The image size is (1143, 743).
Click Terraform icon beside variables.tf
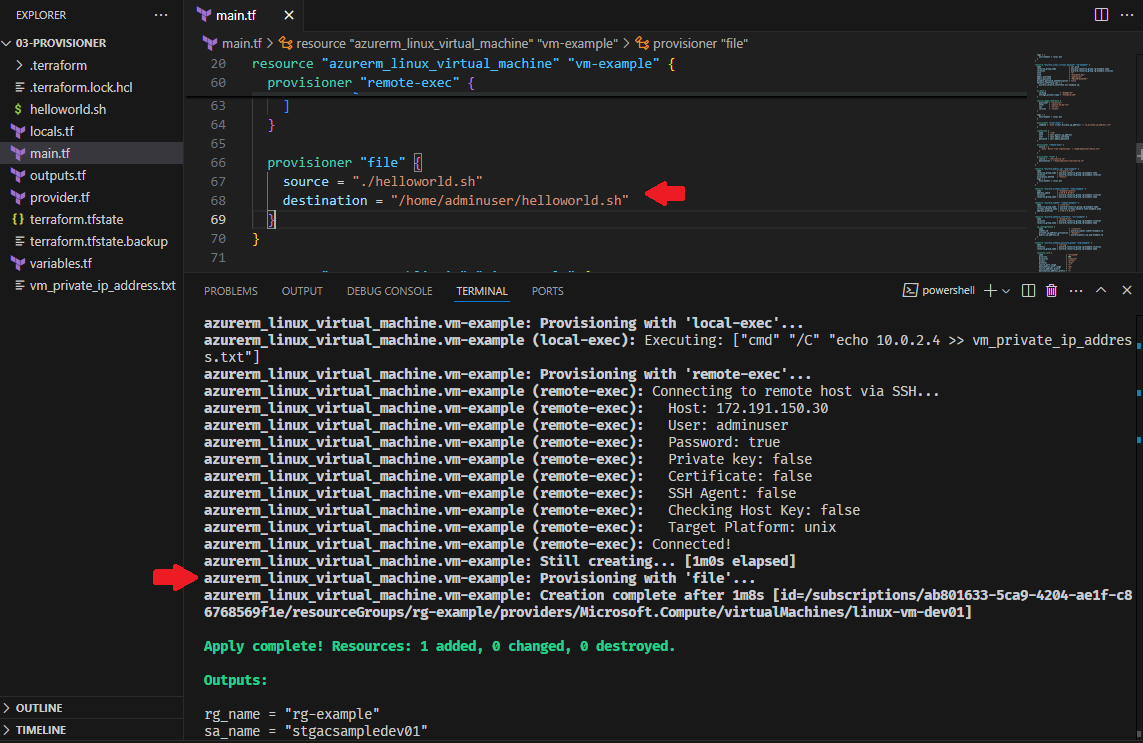(18, 262)
